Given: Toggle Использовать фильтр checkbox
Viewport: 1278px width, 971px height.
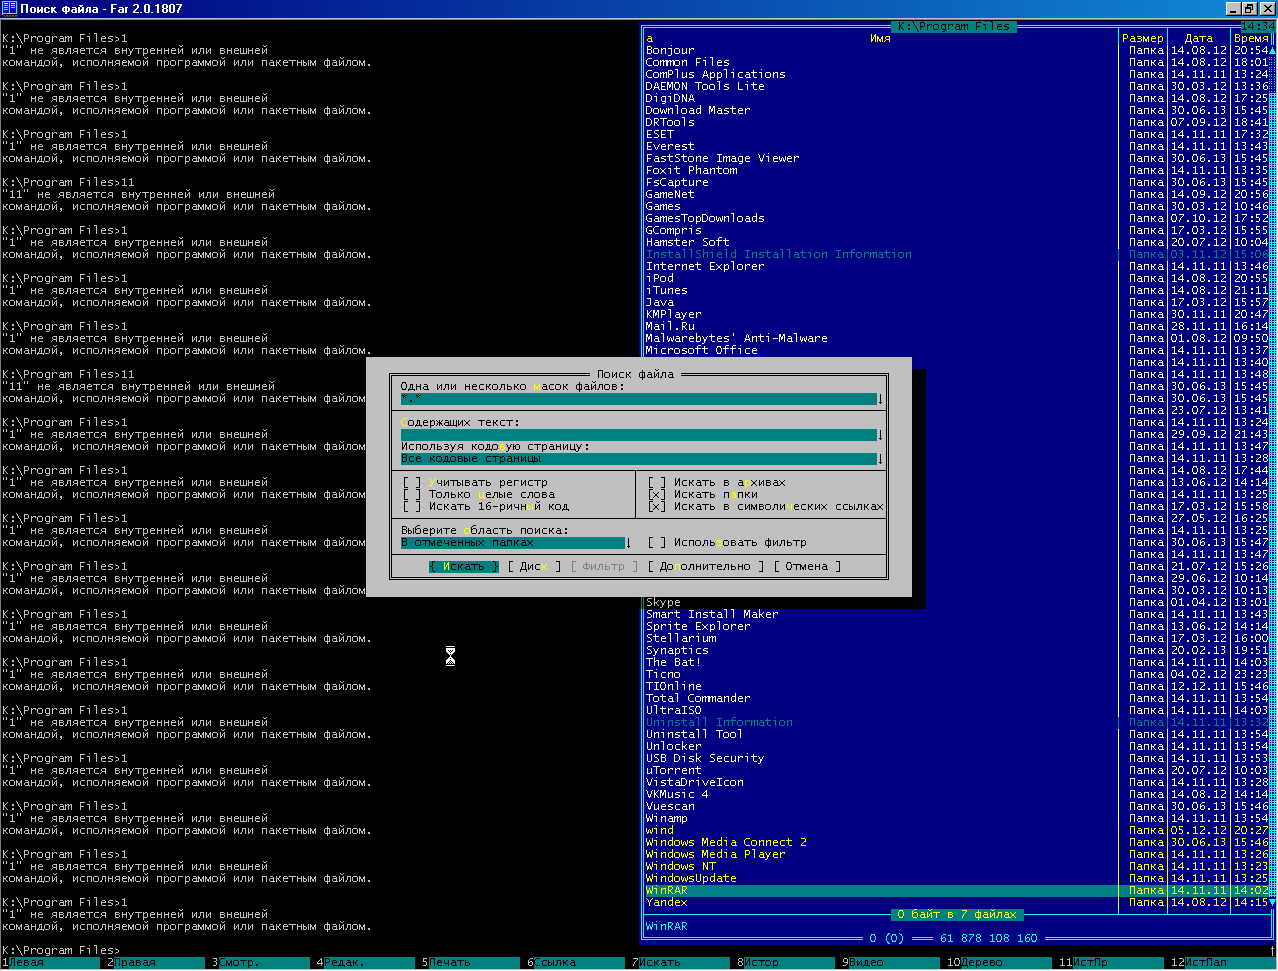Looking at the screenshot, I should [x=657, y=542].
